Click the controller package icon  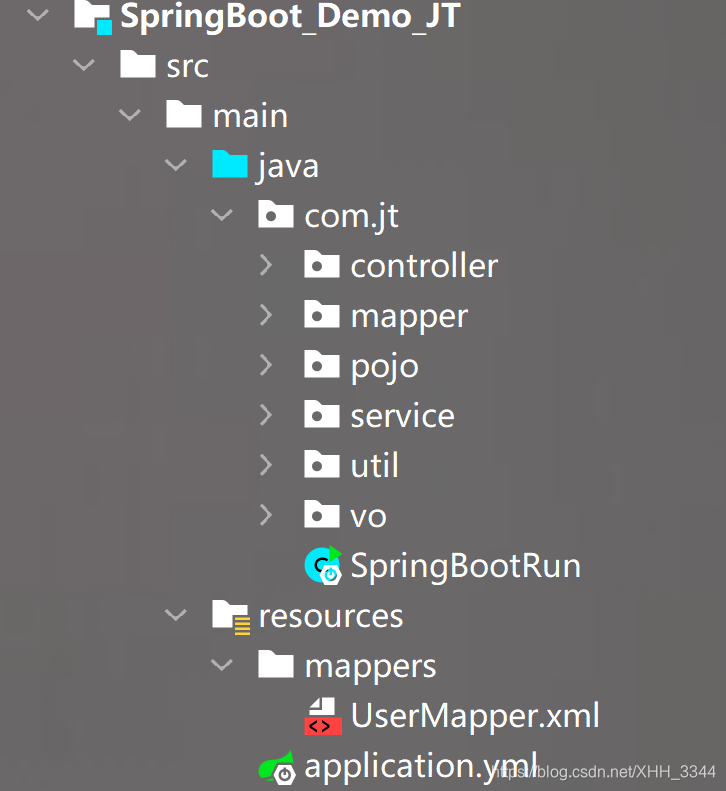(321, 264)
